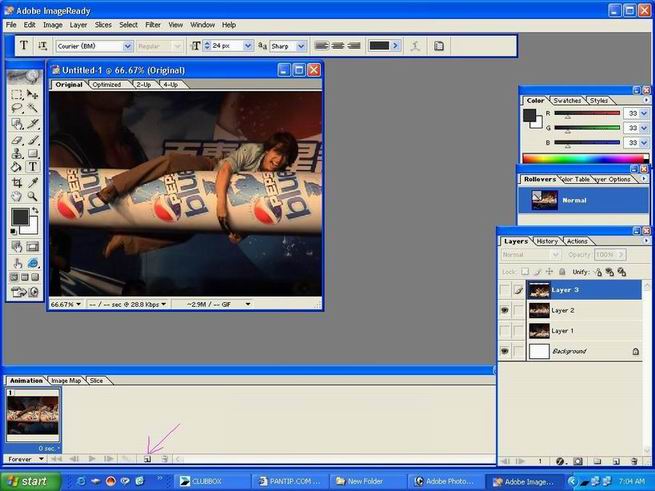The height and width of the screenshot is (491, 655).
Task: Click the Windows start button
Action: pyautogui.click(x=30, y=481)
